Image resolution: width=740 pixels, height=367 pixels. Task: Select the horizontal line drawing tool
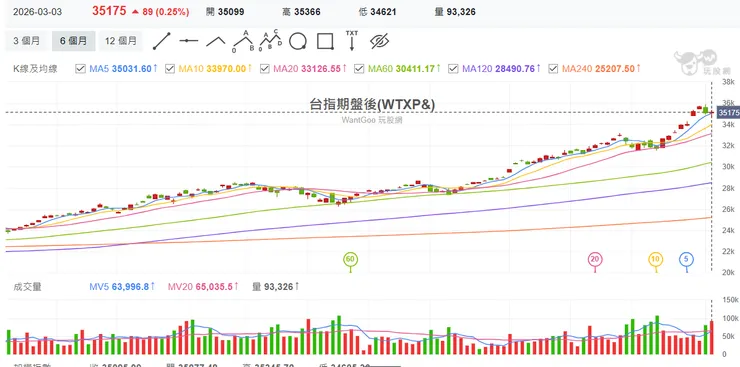188,41
